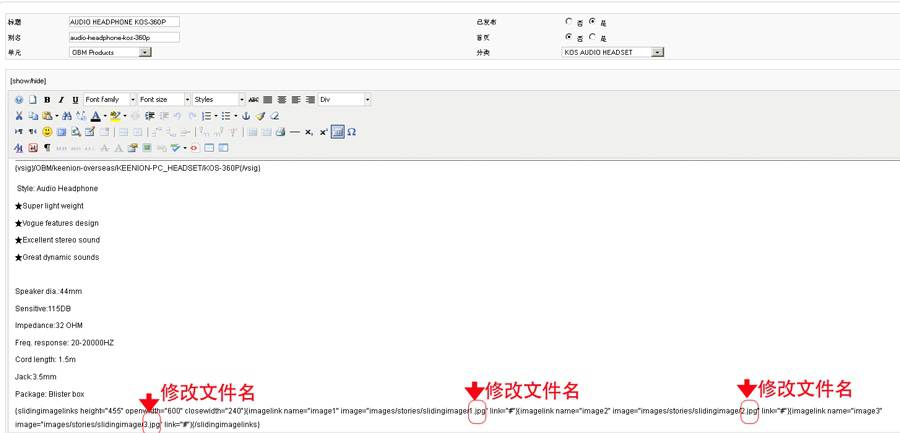Open the numbered list style arrow

(216, 116)
